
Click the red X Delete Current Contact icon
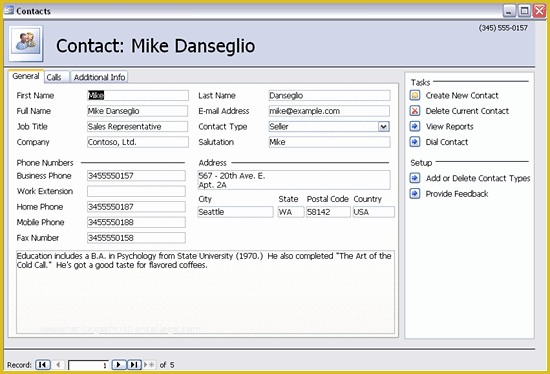[415, 111]
